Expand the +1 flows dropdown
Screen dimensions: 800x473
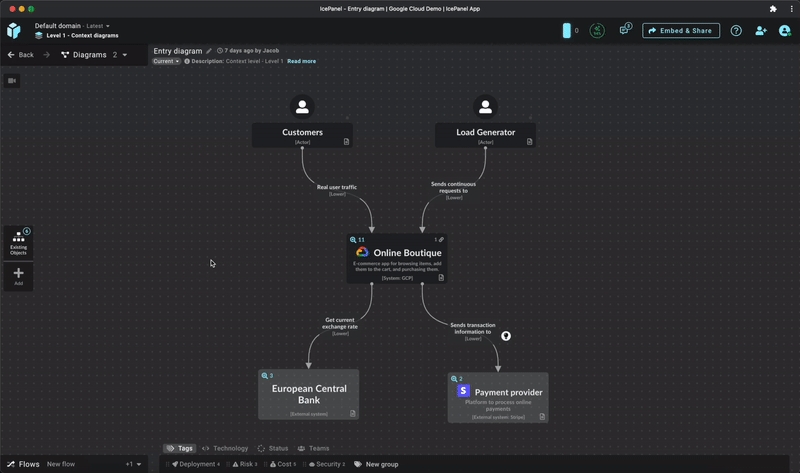point(133,464)
